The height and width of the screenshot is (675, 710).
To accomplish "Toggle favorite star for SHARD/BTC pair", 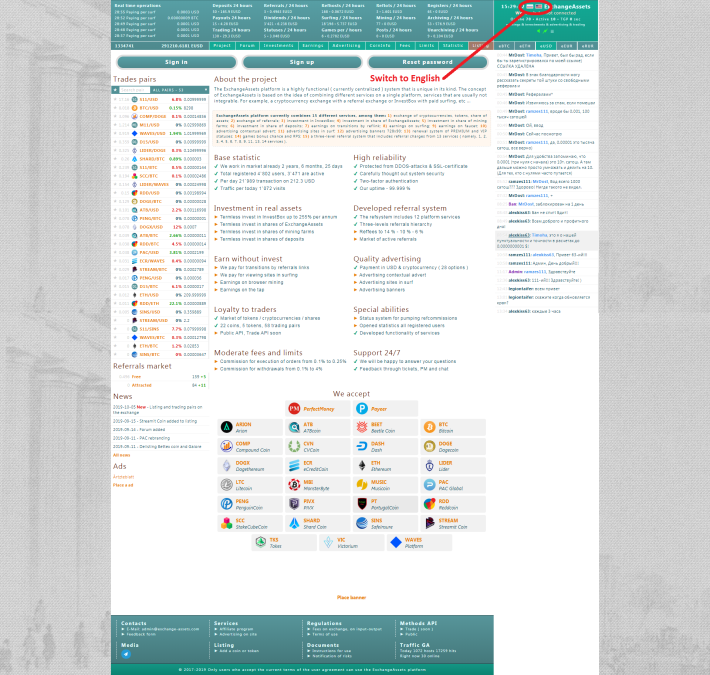I will tap(115, 159).
